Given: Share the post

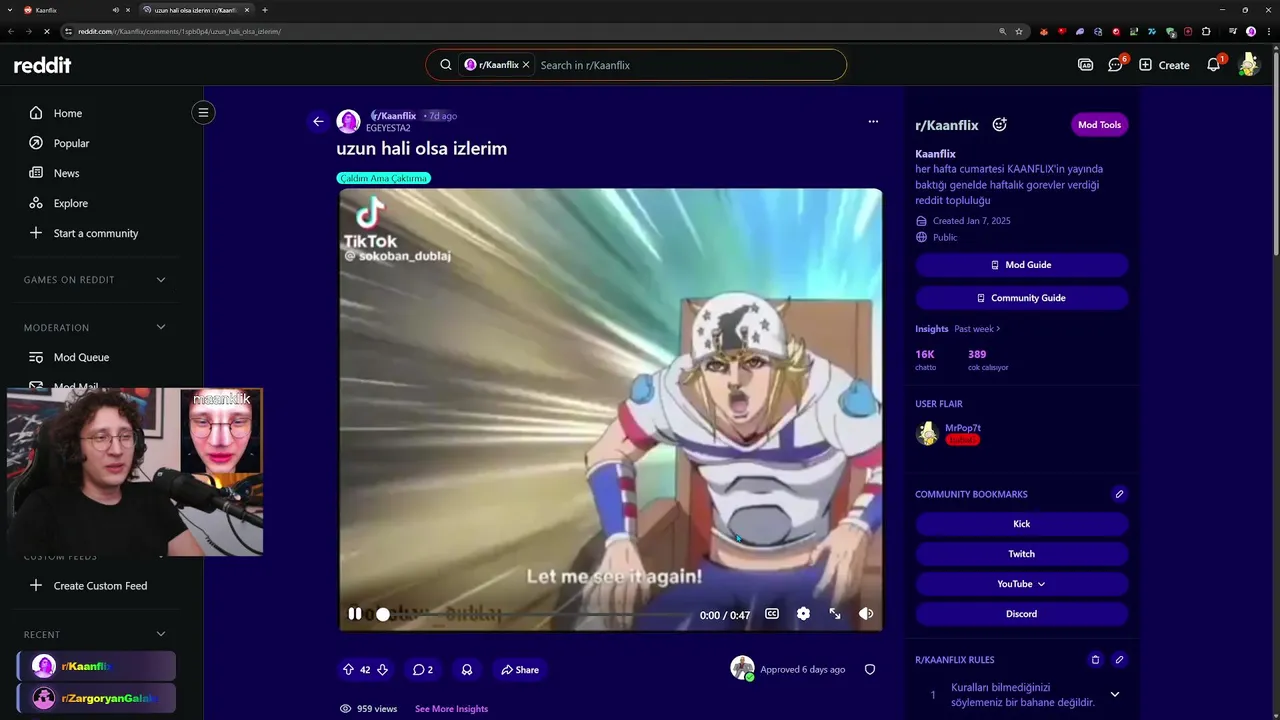Looking at the screenshot, I should [x=520, y=670].
